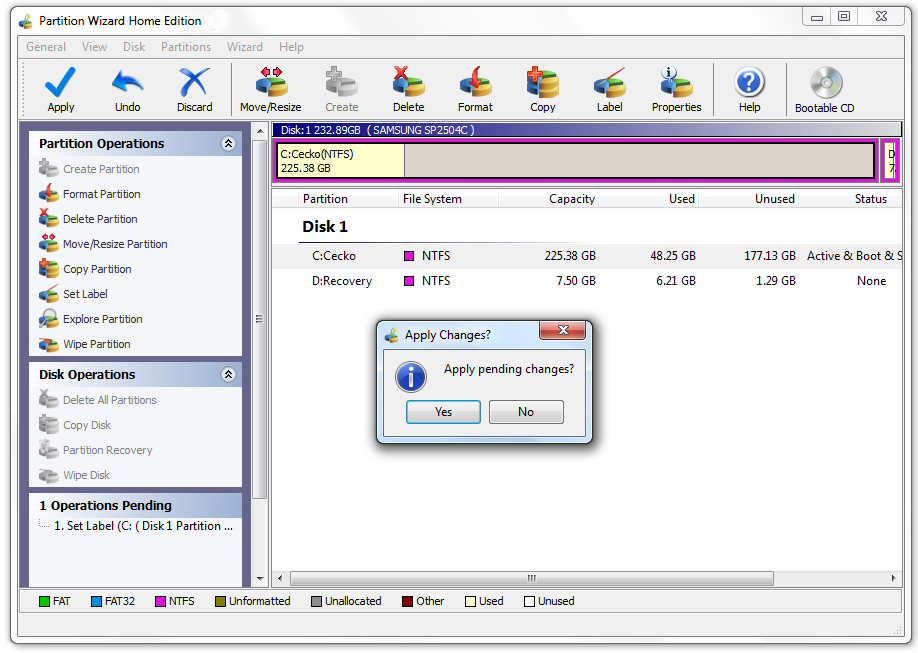Image resolution: width=918 pixels, height=653 pixels.
Task: Select the C:Cecko block in the disk map
Action: [576, 160]
